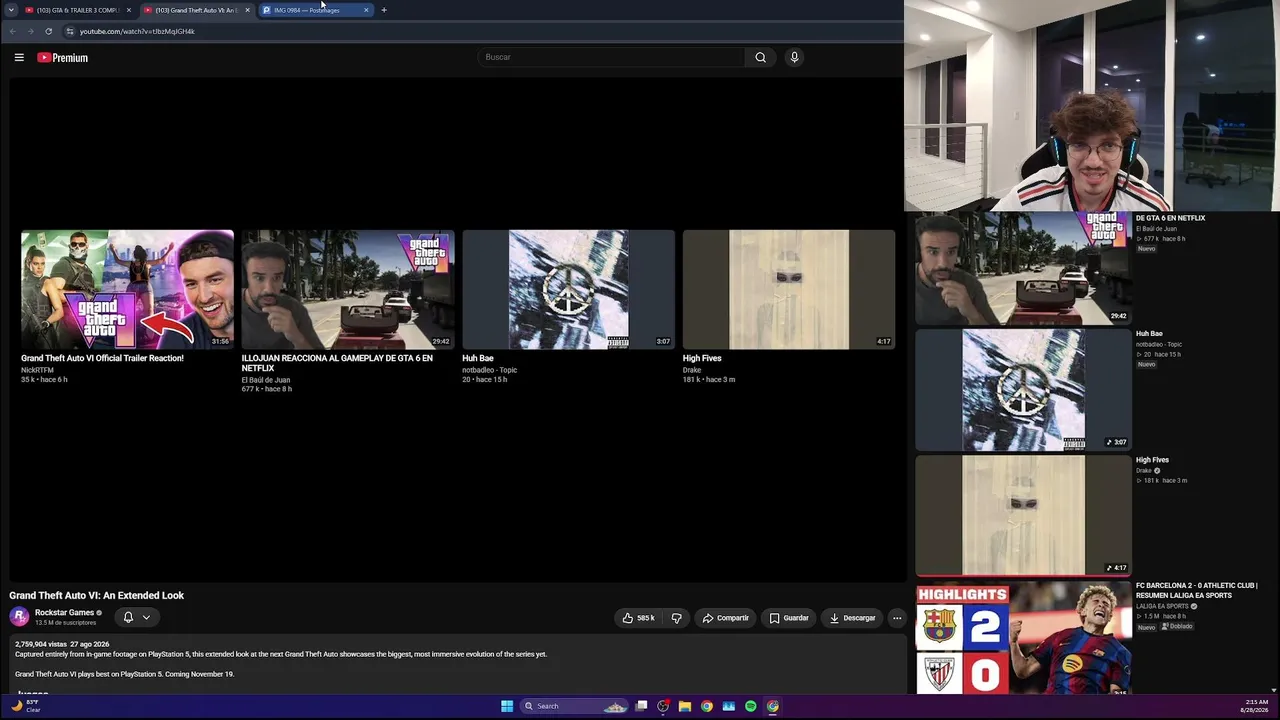Go to YouTube Premium home logo
1280x720 pixels.
[x=63, y=58]
